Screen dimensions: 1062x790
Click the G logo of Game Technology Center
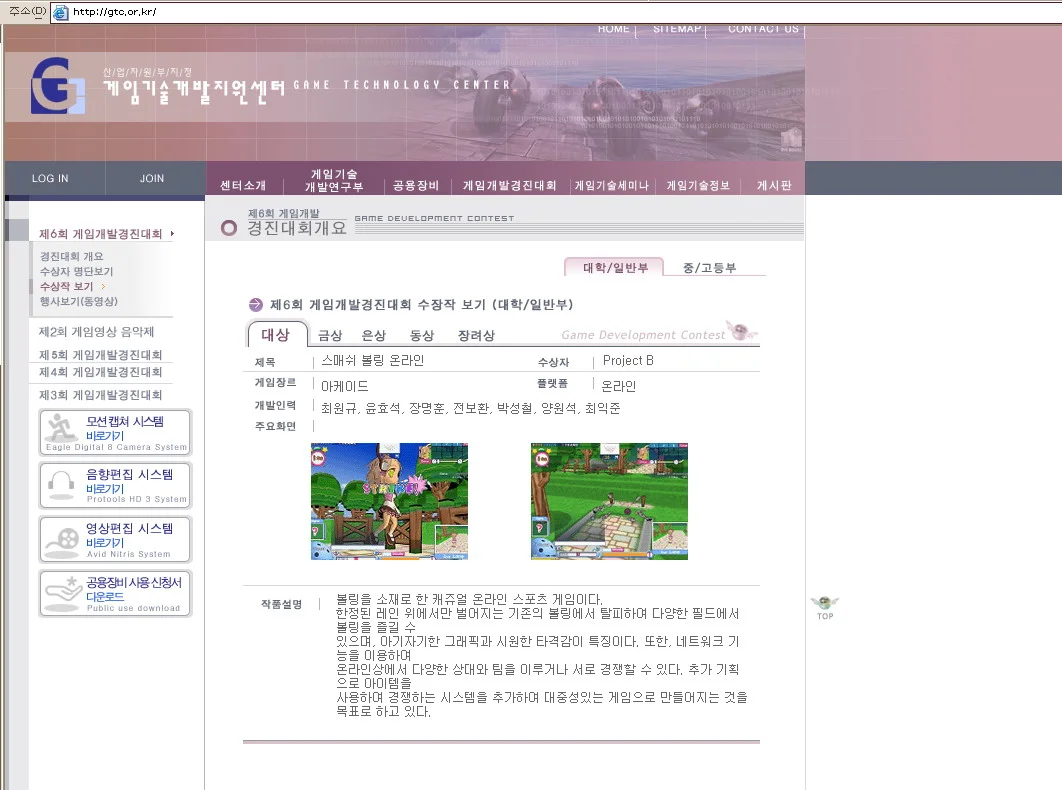click(x=58, y=85)
